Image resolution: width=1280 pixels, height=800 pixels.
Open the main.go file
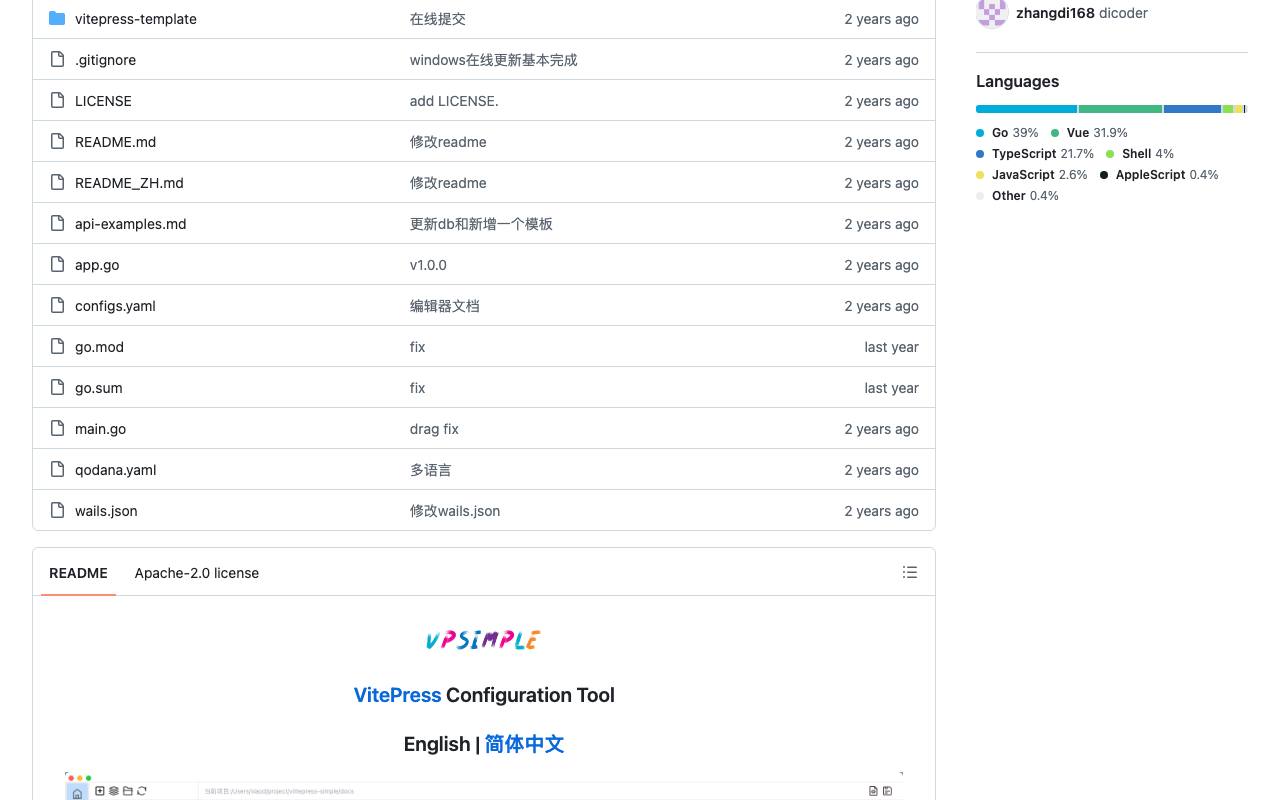point(100,429)
